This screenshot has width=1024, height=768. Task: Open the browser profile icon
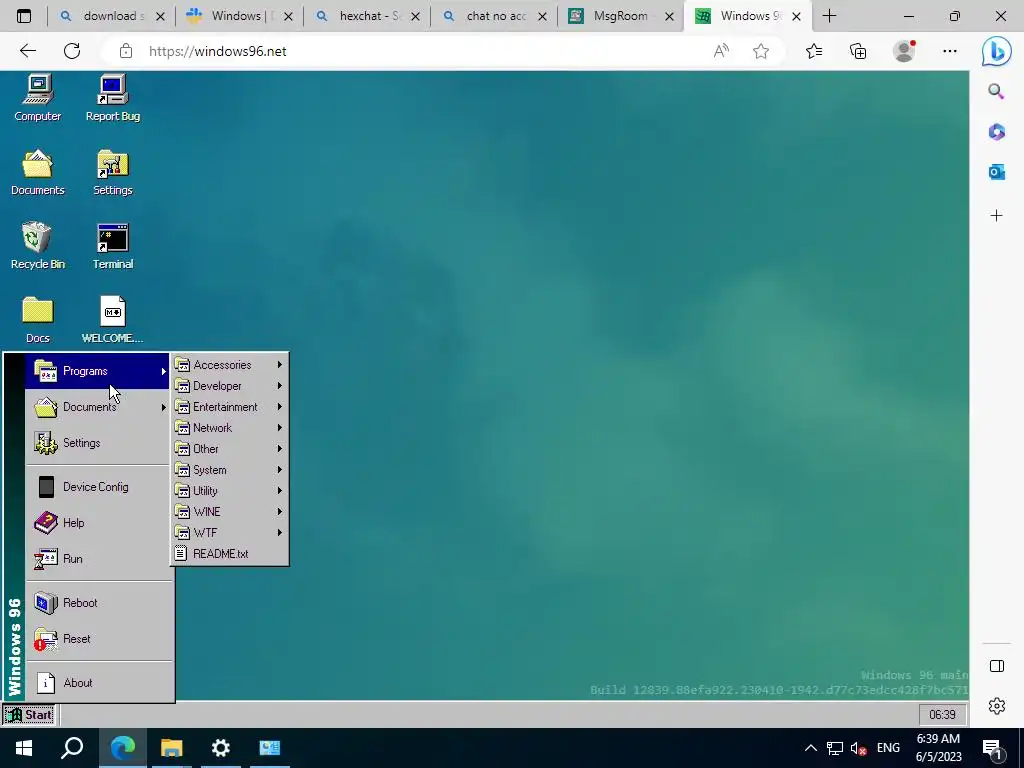904,51
